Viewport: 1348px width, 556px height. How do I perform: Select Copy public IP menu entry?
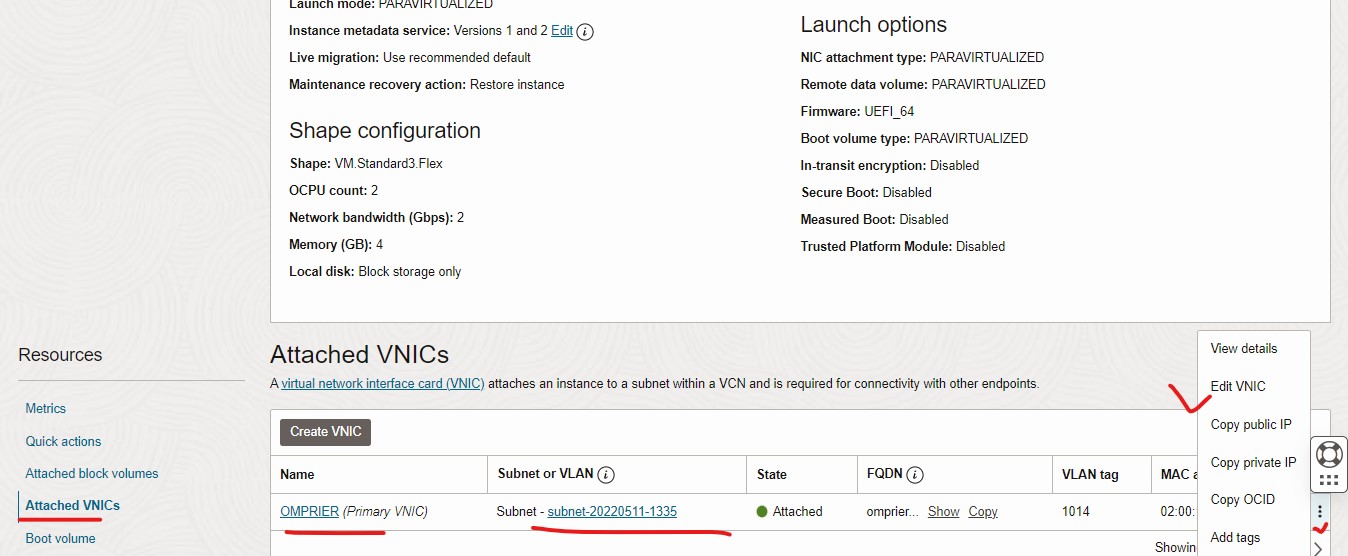point(1250,425)
